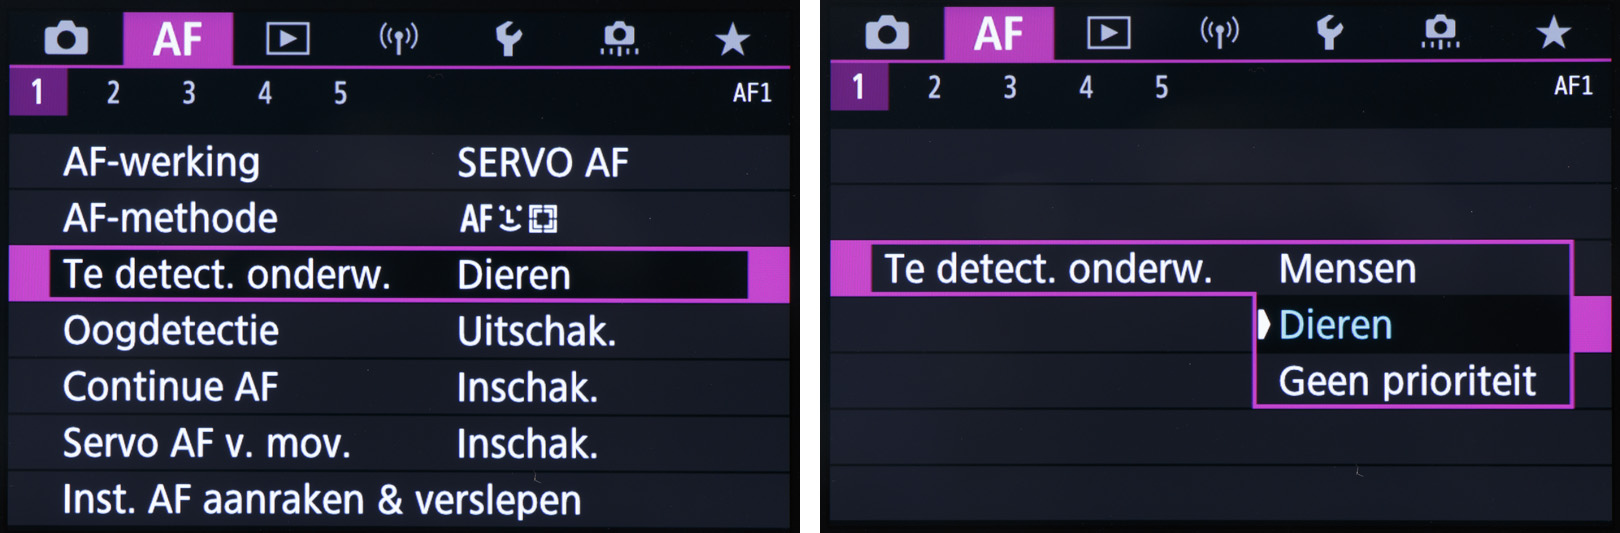1620x533 pixels.
Task: Open the playback tab in left screen
Action: click(x=287, y=39)
